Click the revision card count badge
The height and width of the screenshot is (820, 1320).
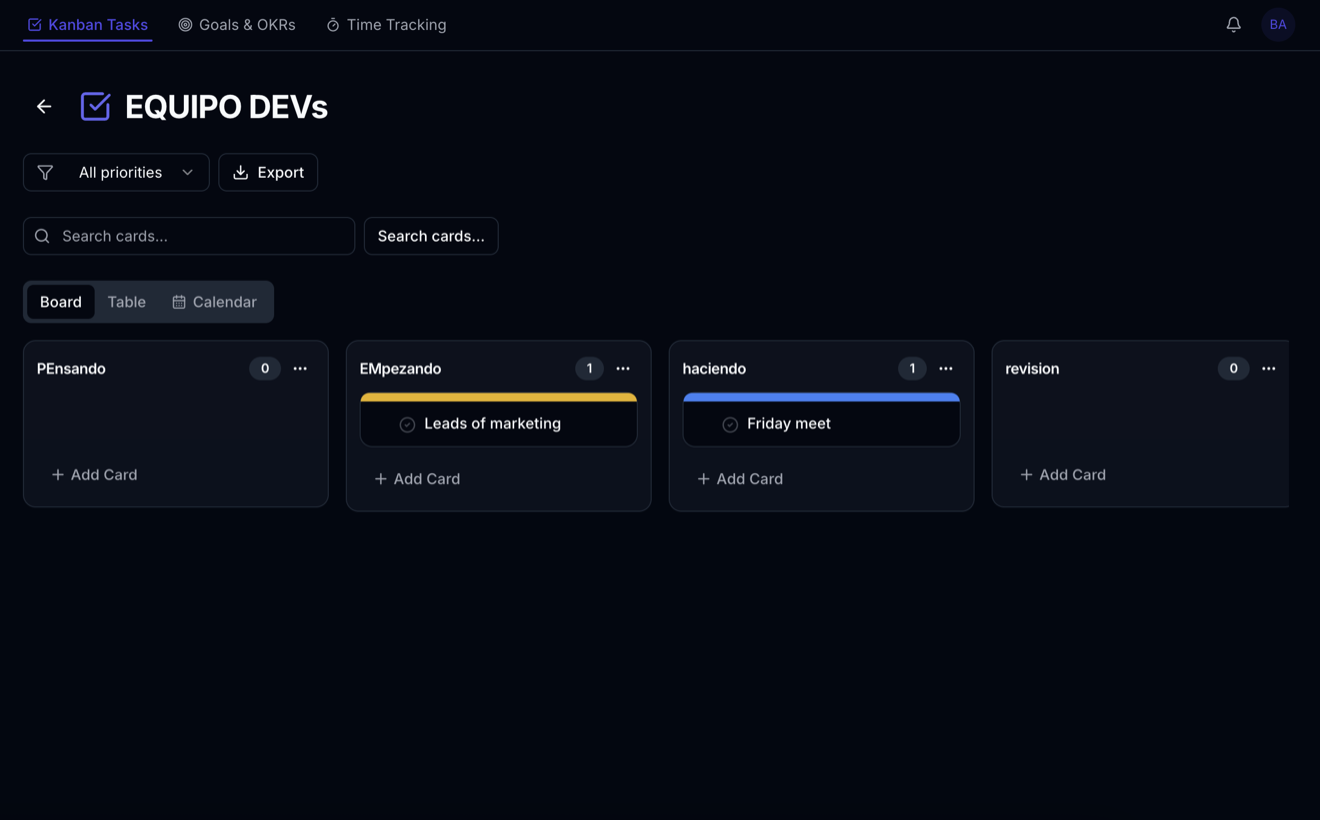point(1233,369)
